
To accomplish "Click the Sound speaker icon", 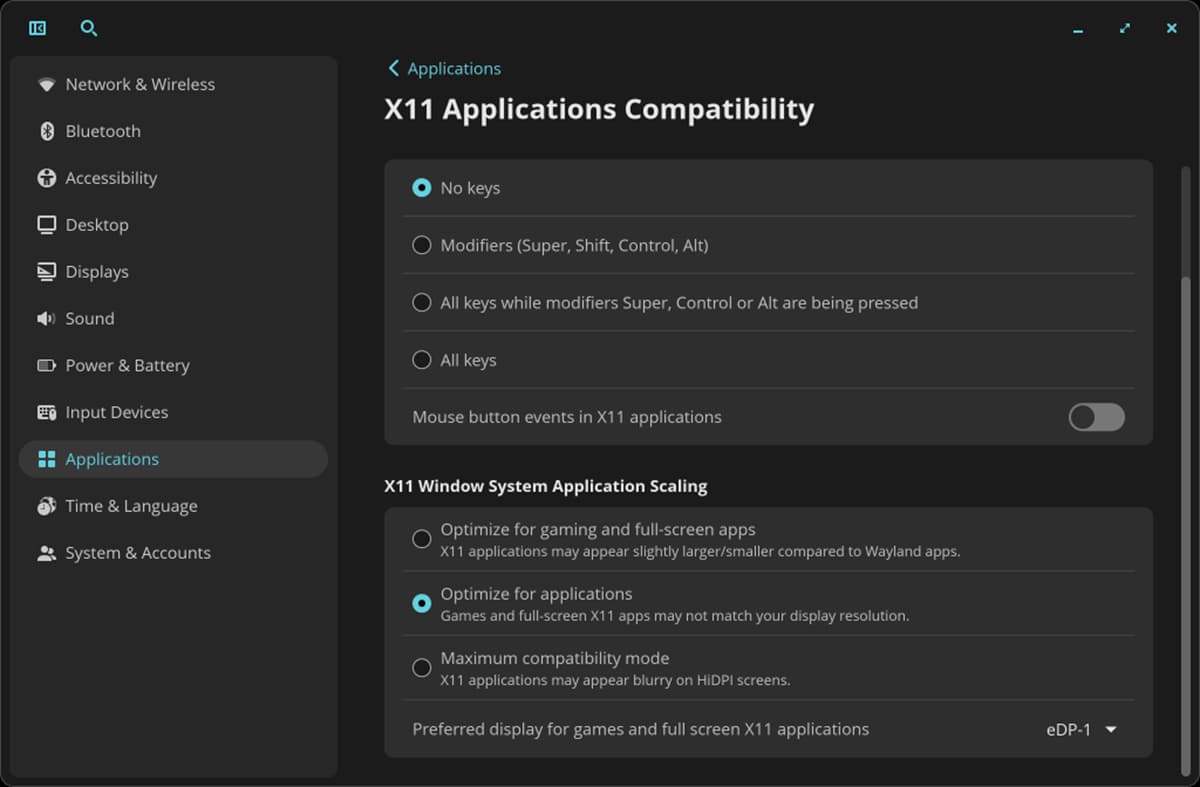I will [x=46, y=319].
